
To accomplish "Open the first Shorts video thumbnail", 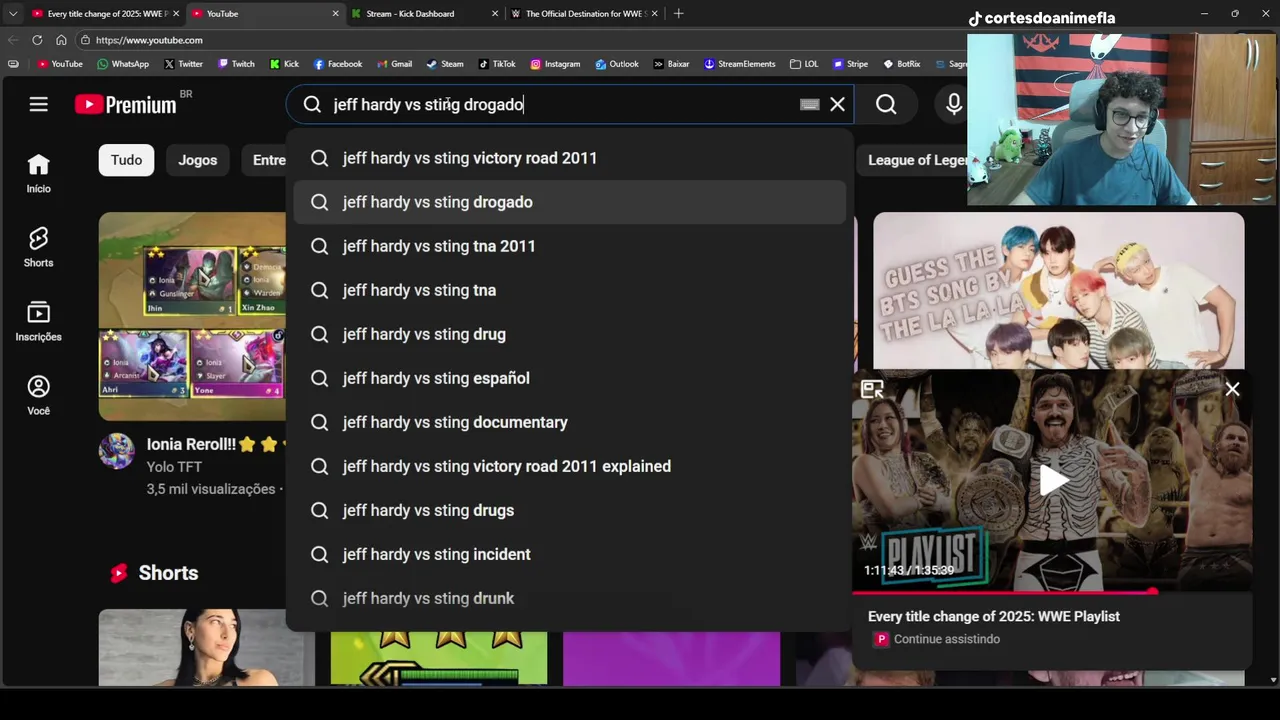I will (207, 647).
